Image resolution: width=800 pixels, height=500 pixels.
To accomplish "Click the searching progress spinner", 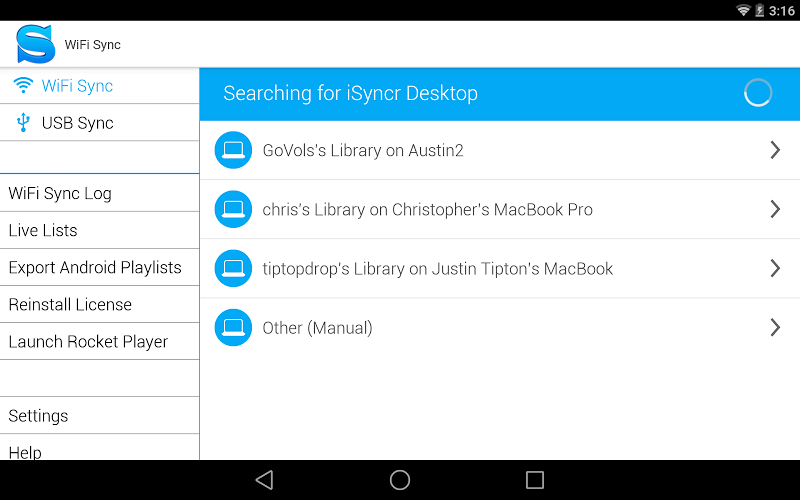I will pos(758,93).
